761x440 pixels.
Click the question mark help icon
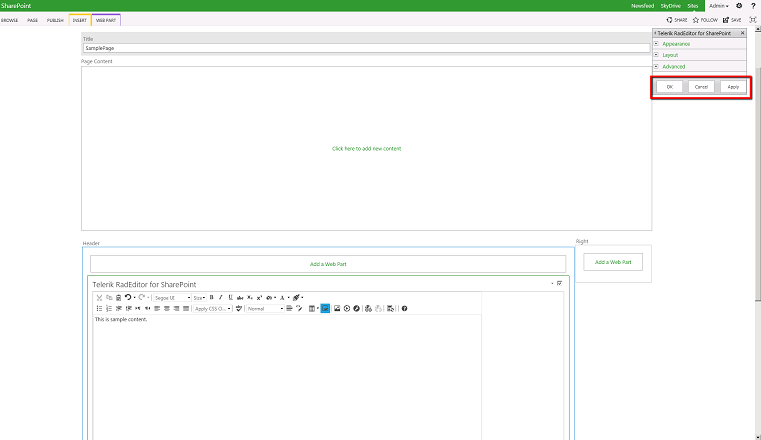[753, 6]
